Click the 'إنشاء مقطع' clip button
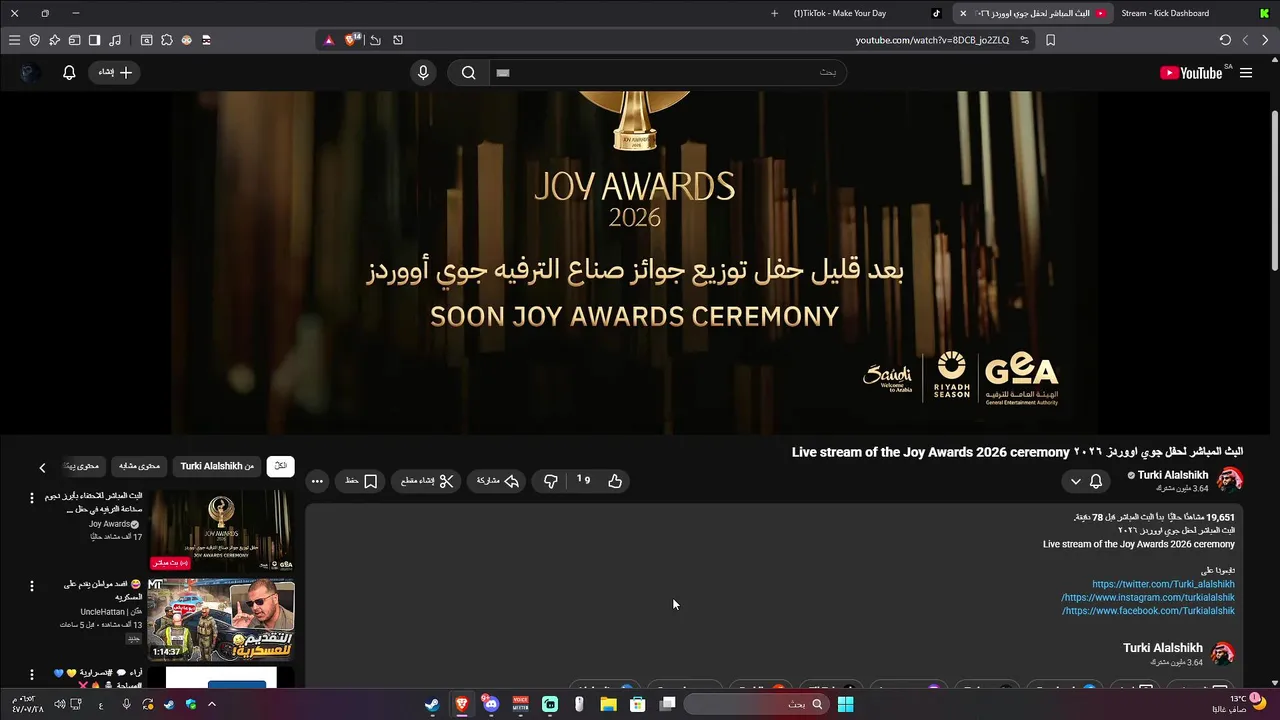The height and width of the screenshot is (720, 1280). [427, 481]
